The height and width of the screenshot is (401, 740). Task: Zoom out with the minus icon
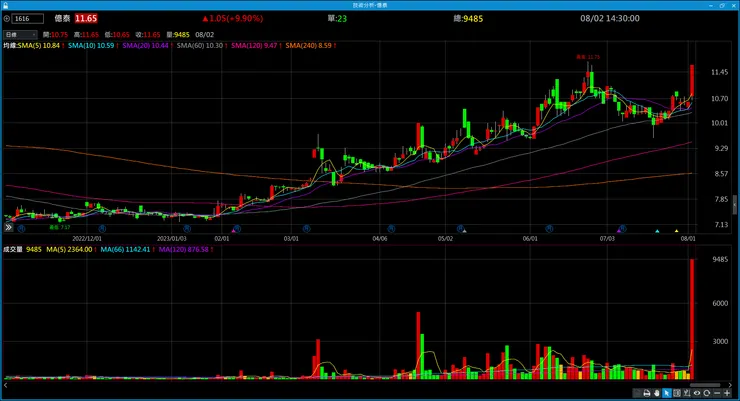point(717,393)
